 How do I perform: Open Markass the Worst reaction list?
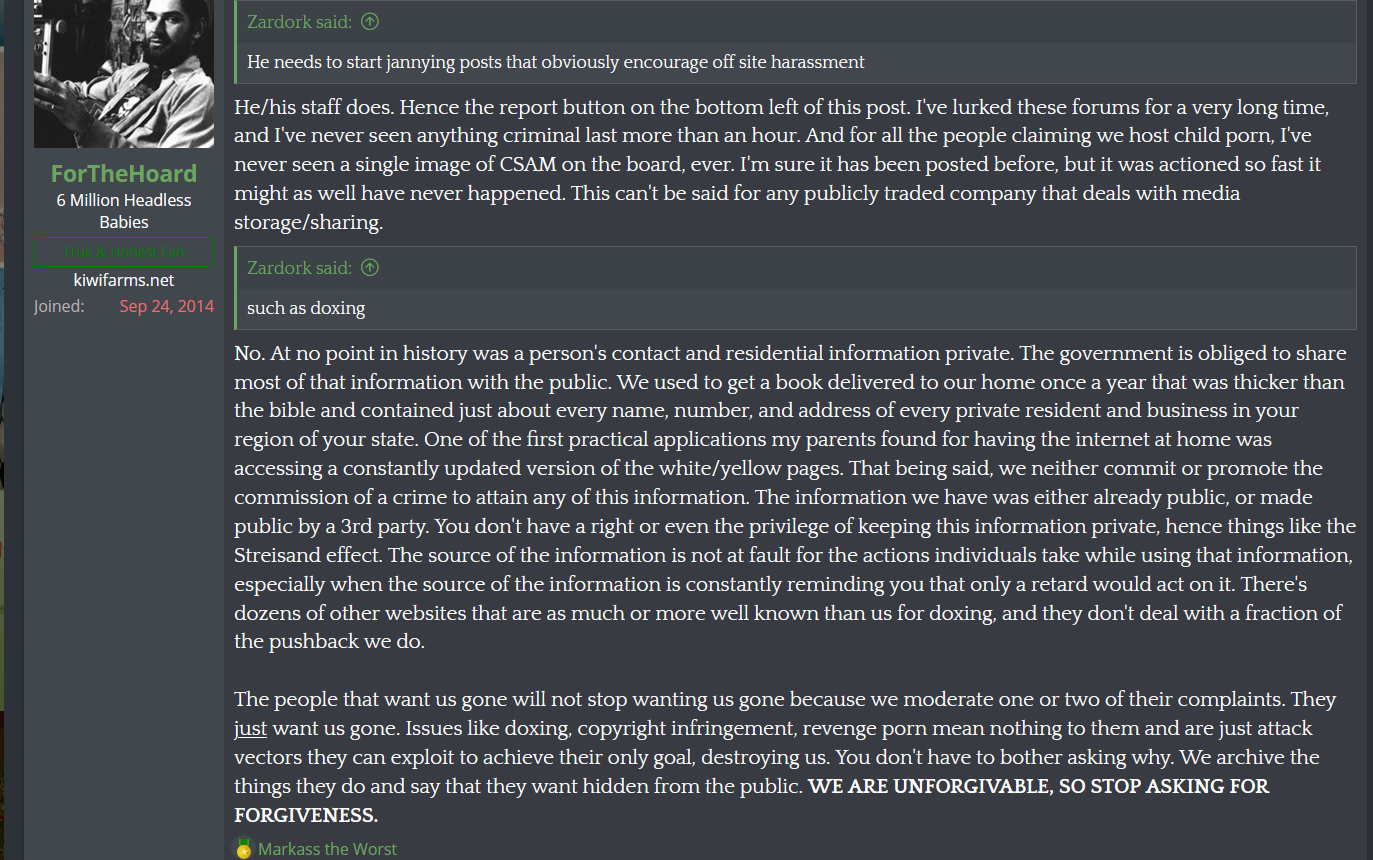(x=327, y=849)
